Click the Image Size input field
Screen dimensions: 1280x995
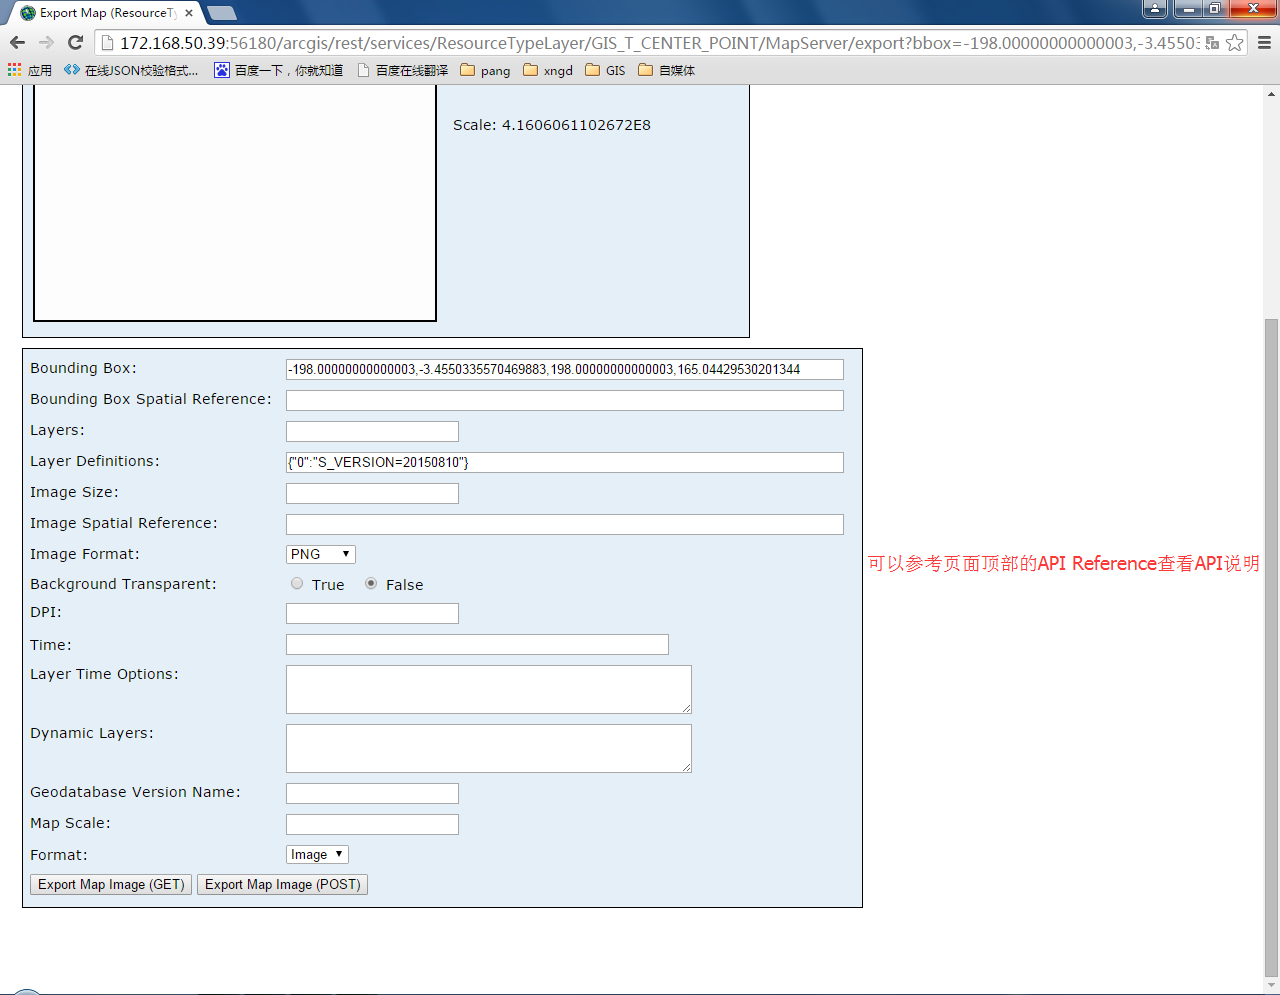372,493
